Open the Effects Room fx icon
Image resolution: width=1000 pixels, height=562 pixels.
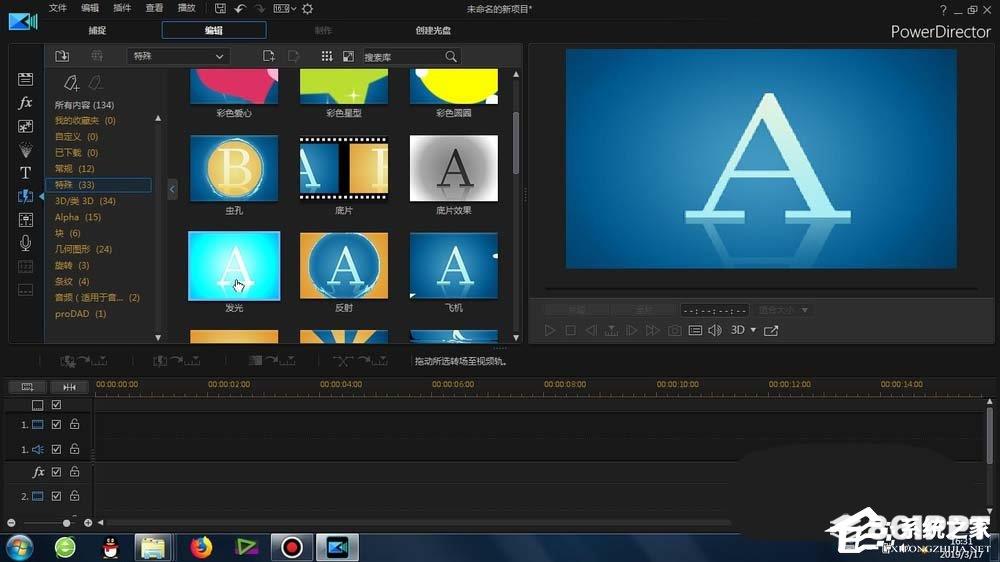pyautogui.click(x=26, y=102)
